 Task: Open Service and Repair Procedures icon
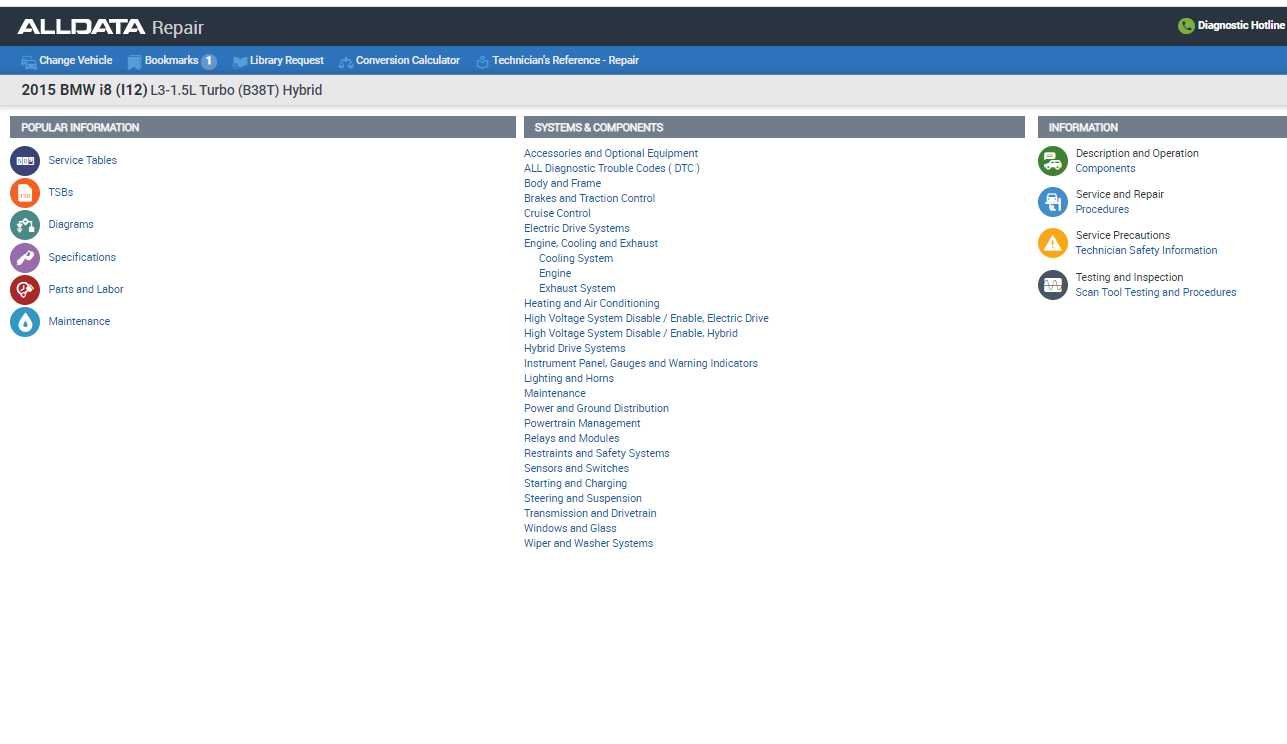[1051, 202]
